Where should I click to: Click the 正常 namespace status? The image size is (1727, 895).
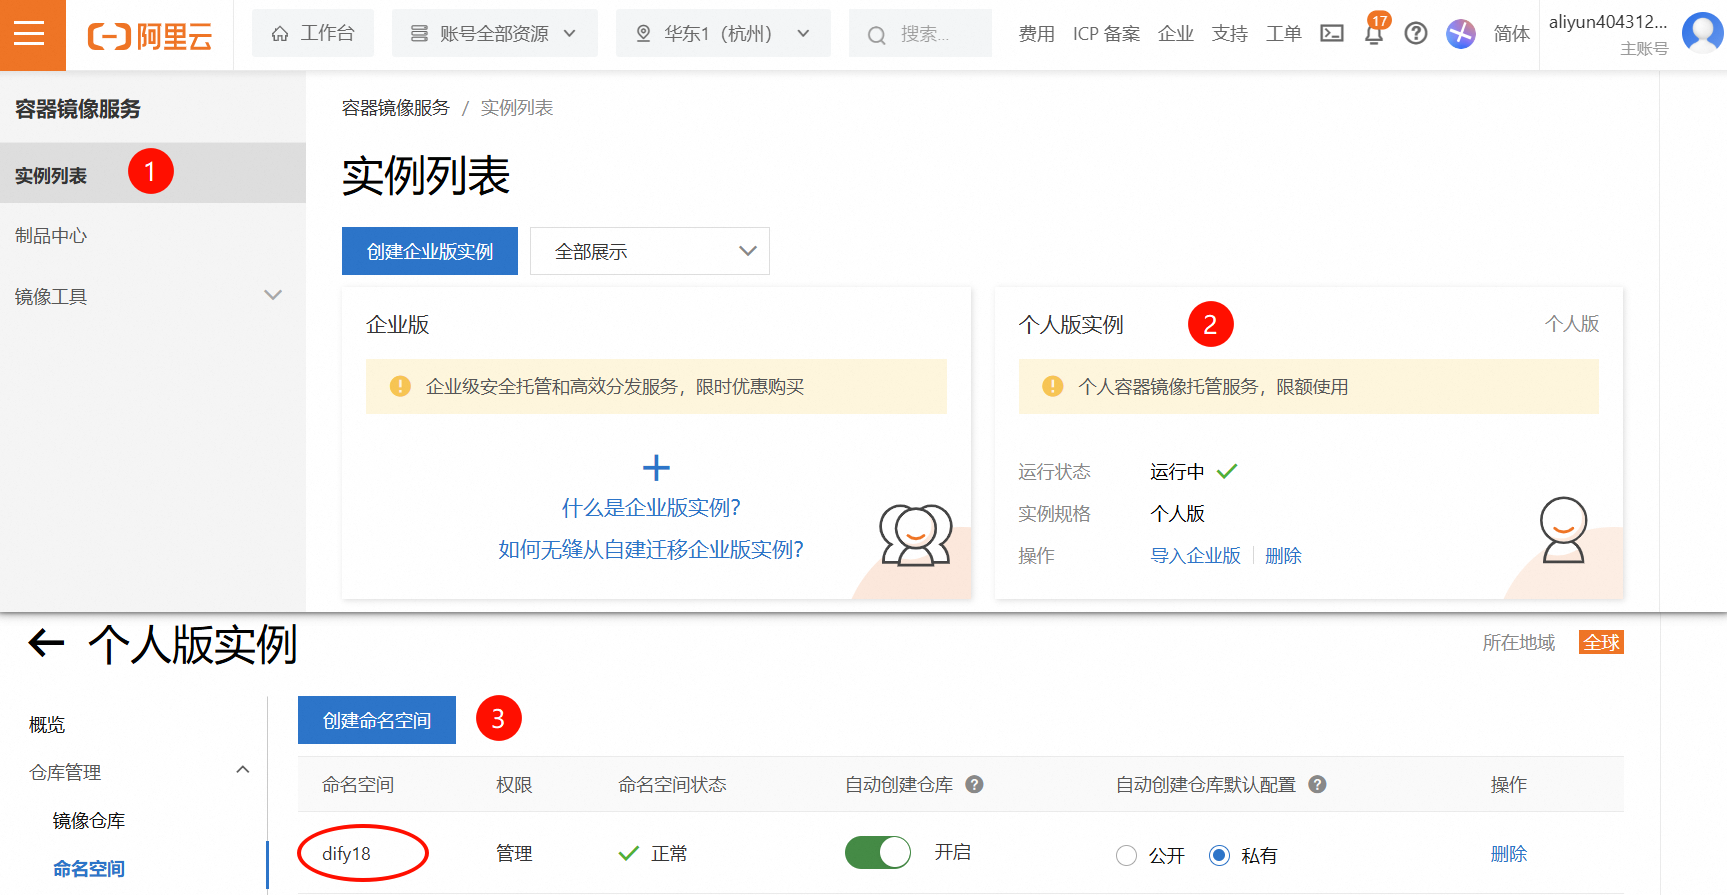(669, 854)
